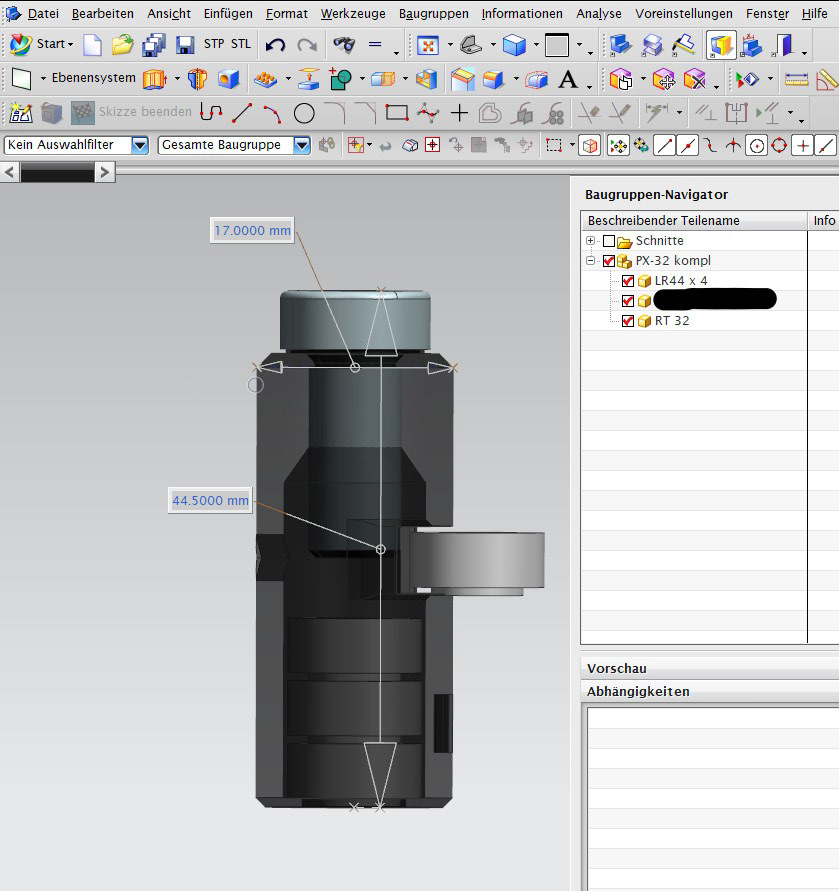Click the binoculars find icon
Screen dimensions: 839x891
pos(344,44)
